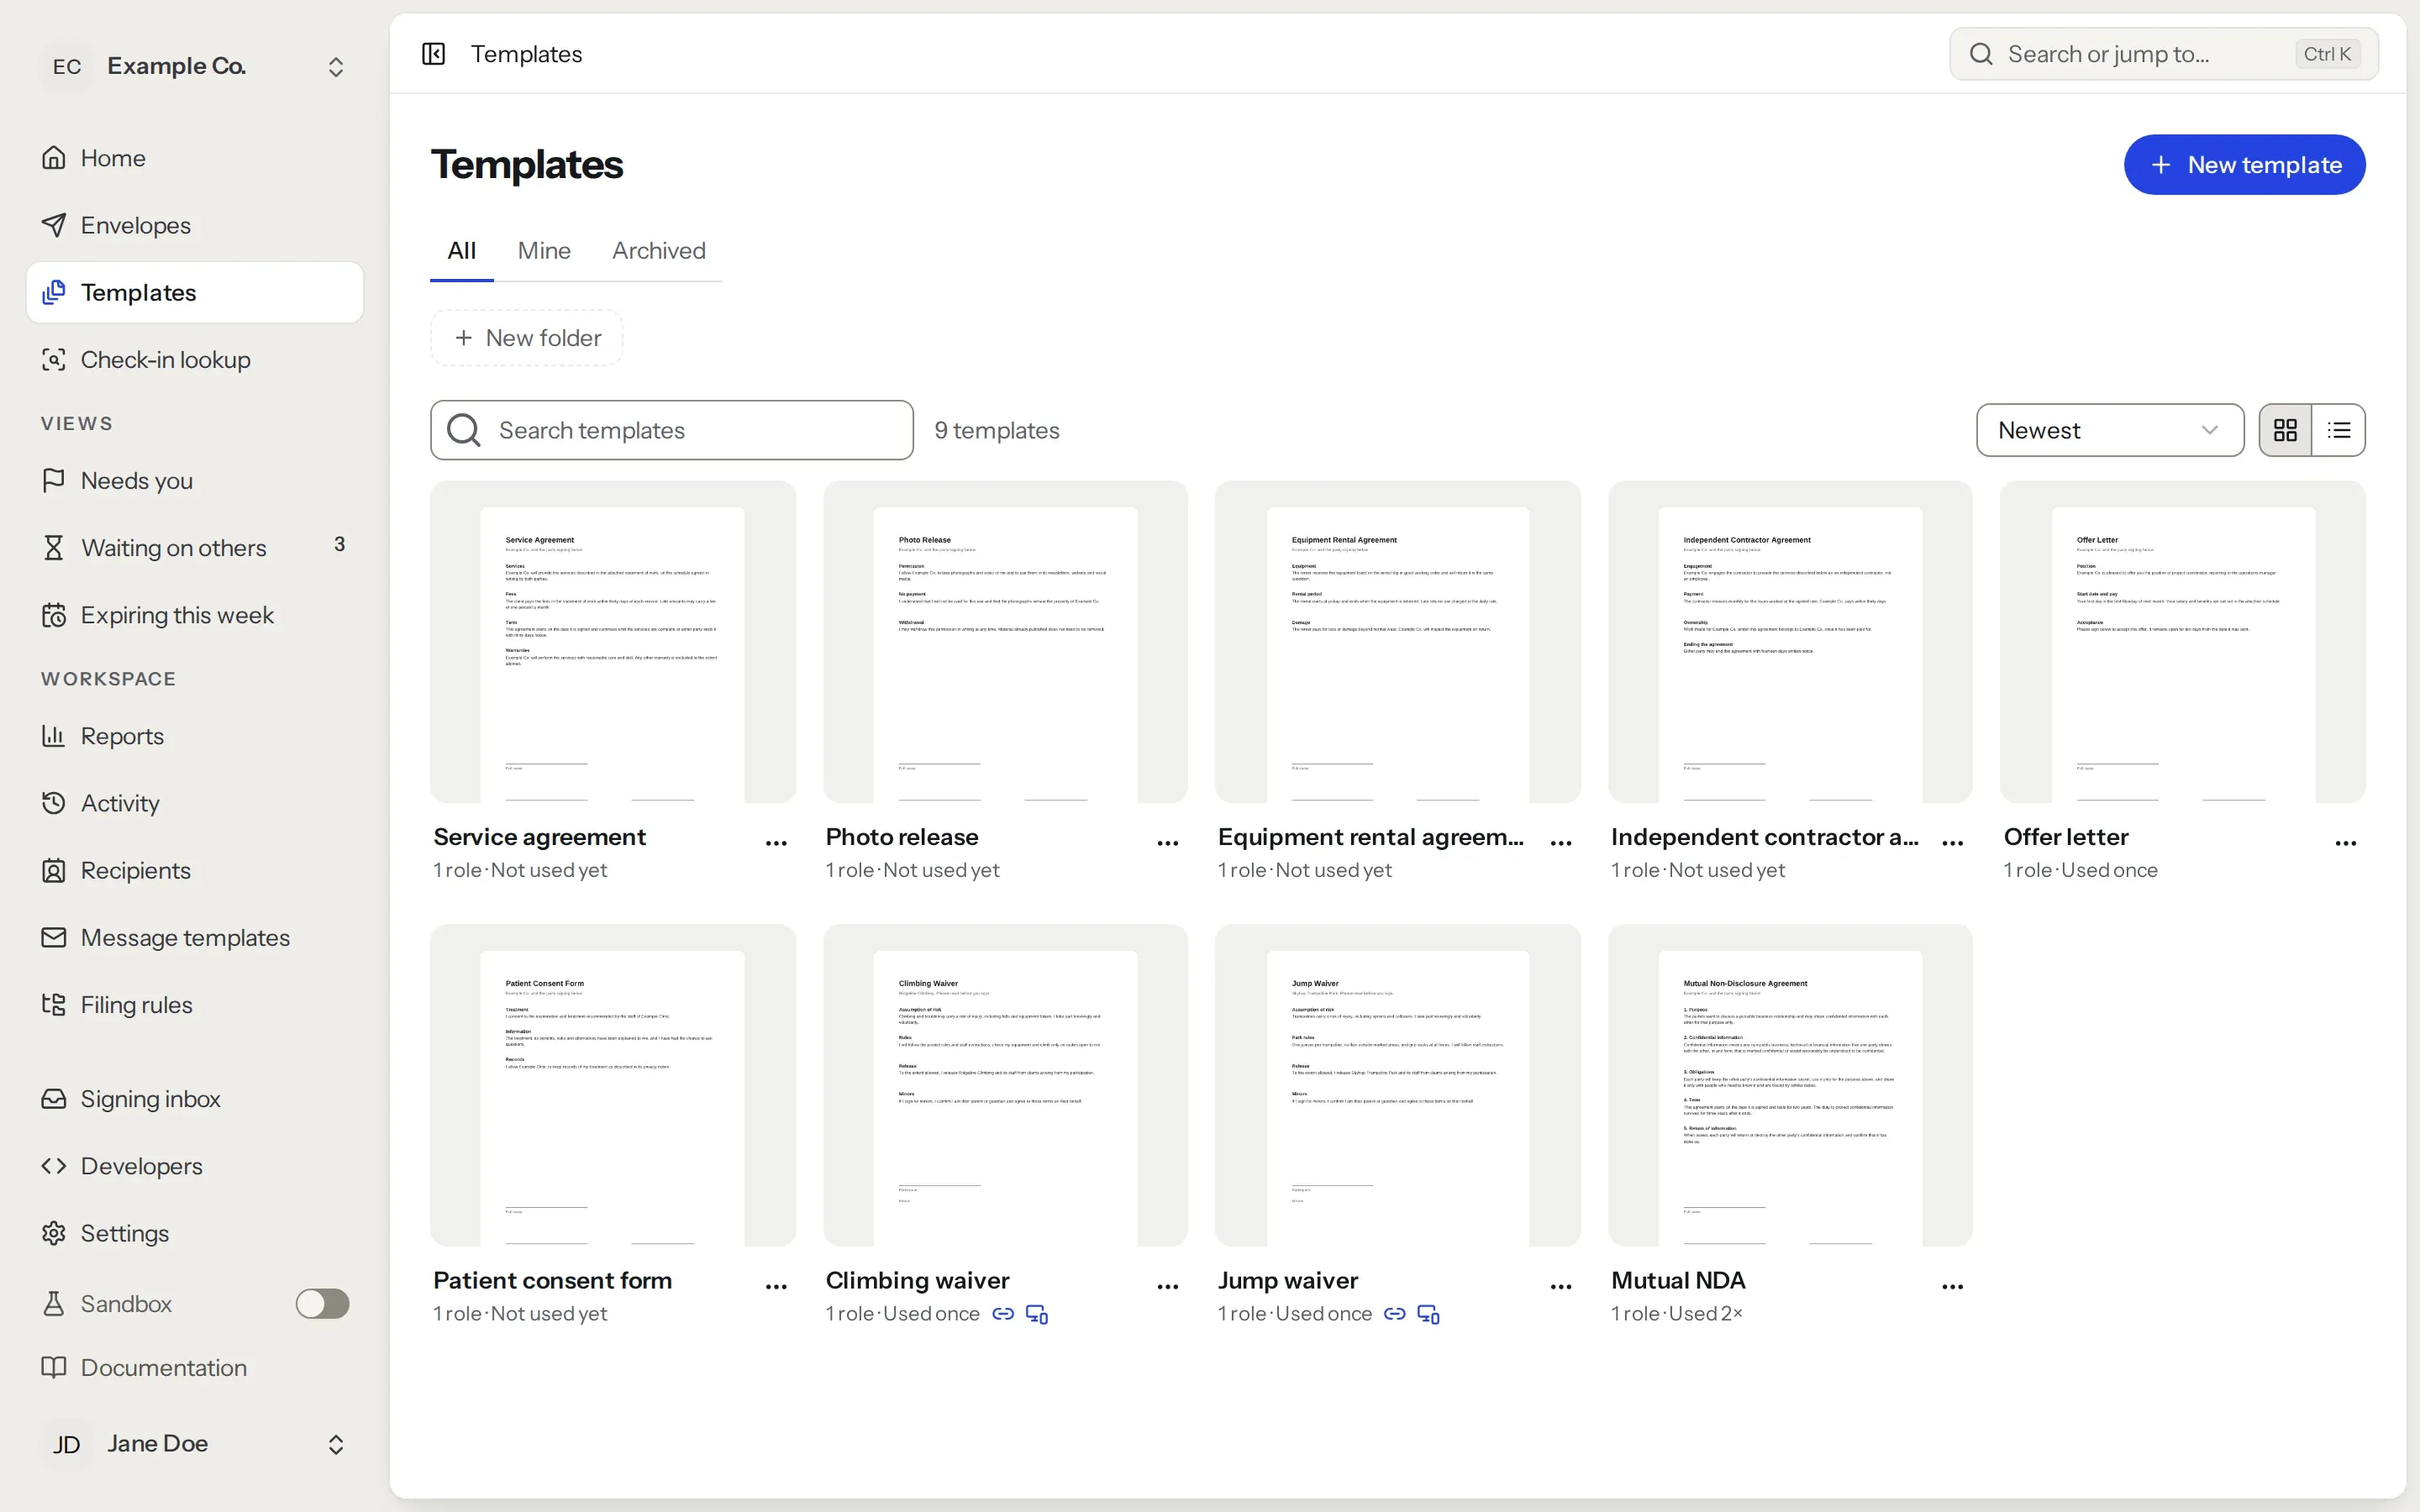This screenshot has height=1512, width=2420.
Task: Open Activity history icon
Action: click(54, 803)
